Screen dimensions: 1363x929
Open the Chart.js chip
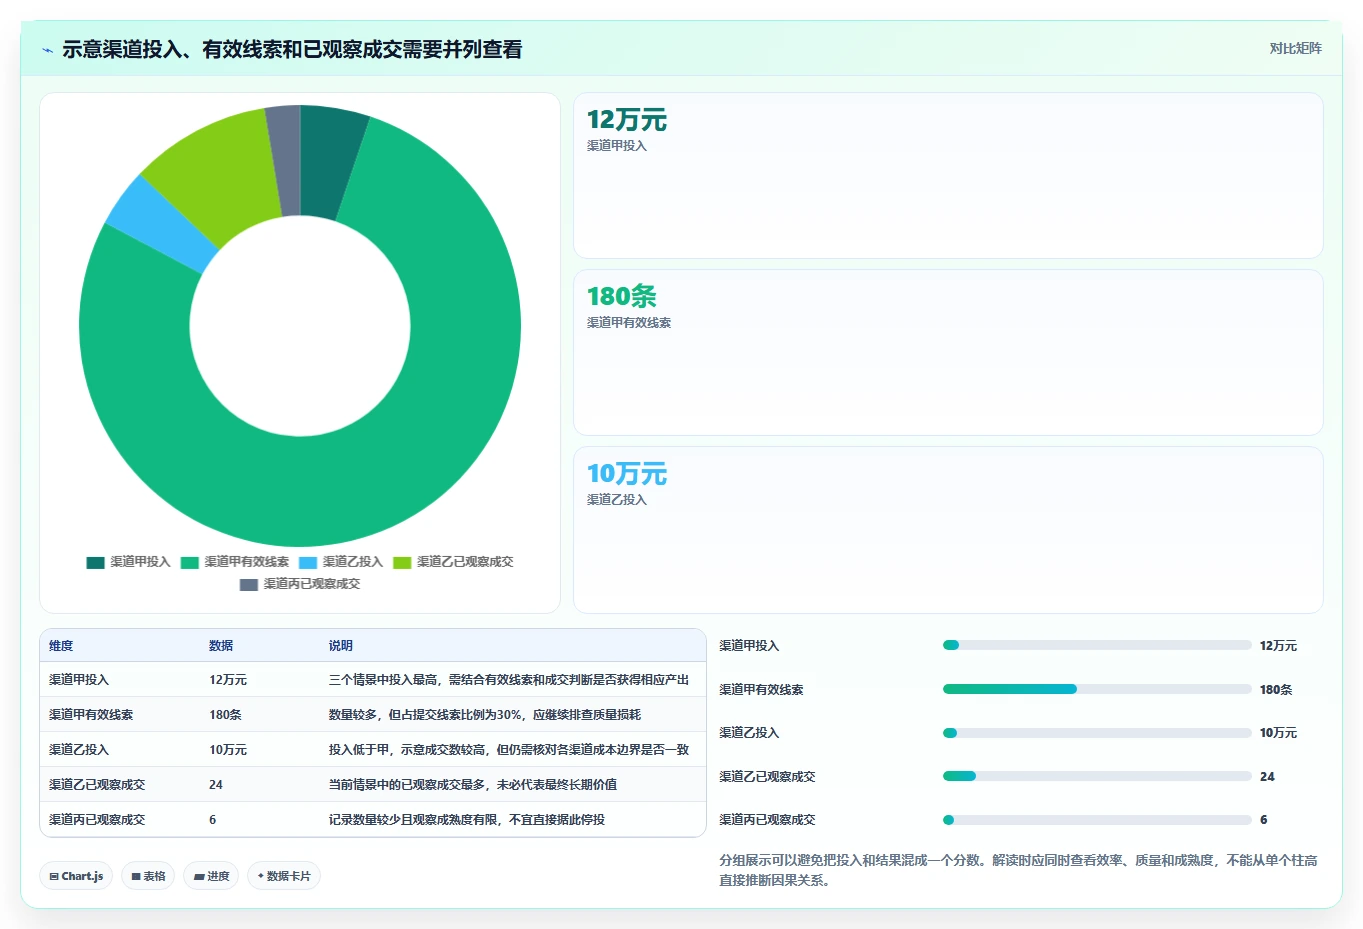tap(76, 876)
